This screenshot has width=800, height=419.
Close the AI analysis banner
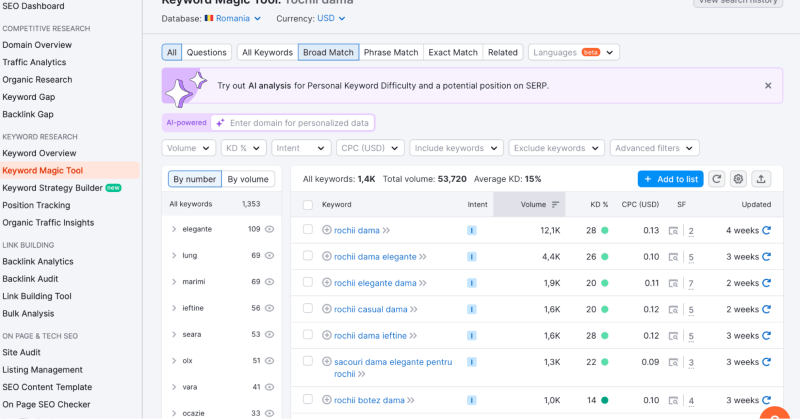[x=768, y=86]
